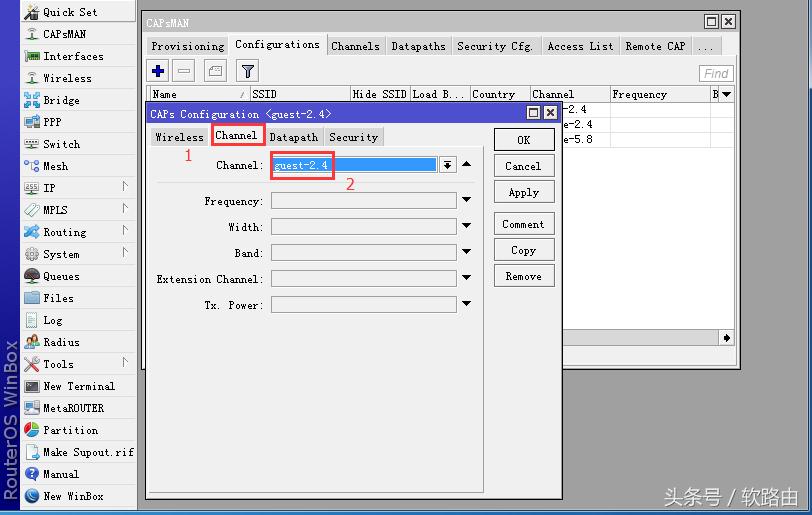
Task: Sort by the Country column header
Action: (500, 94)
